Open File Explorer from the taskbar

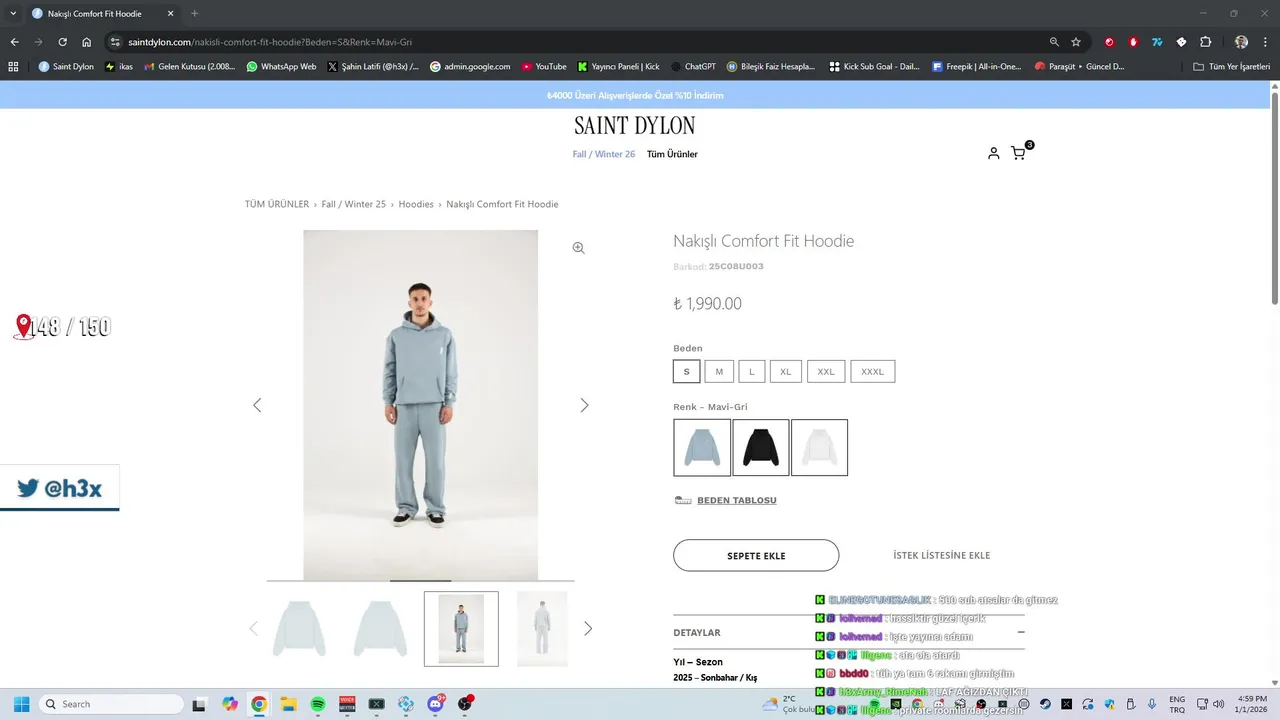click(288, 704)
